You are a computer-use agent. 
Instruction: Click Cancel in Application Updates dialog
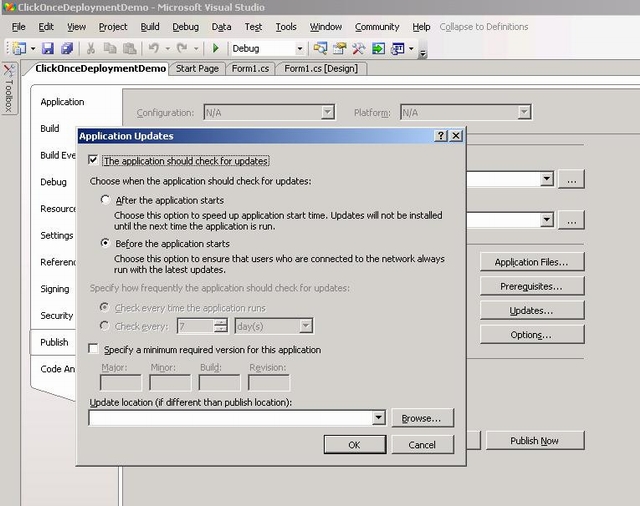tap(422, 444)
